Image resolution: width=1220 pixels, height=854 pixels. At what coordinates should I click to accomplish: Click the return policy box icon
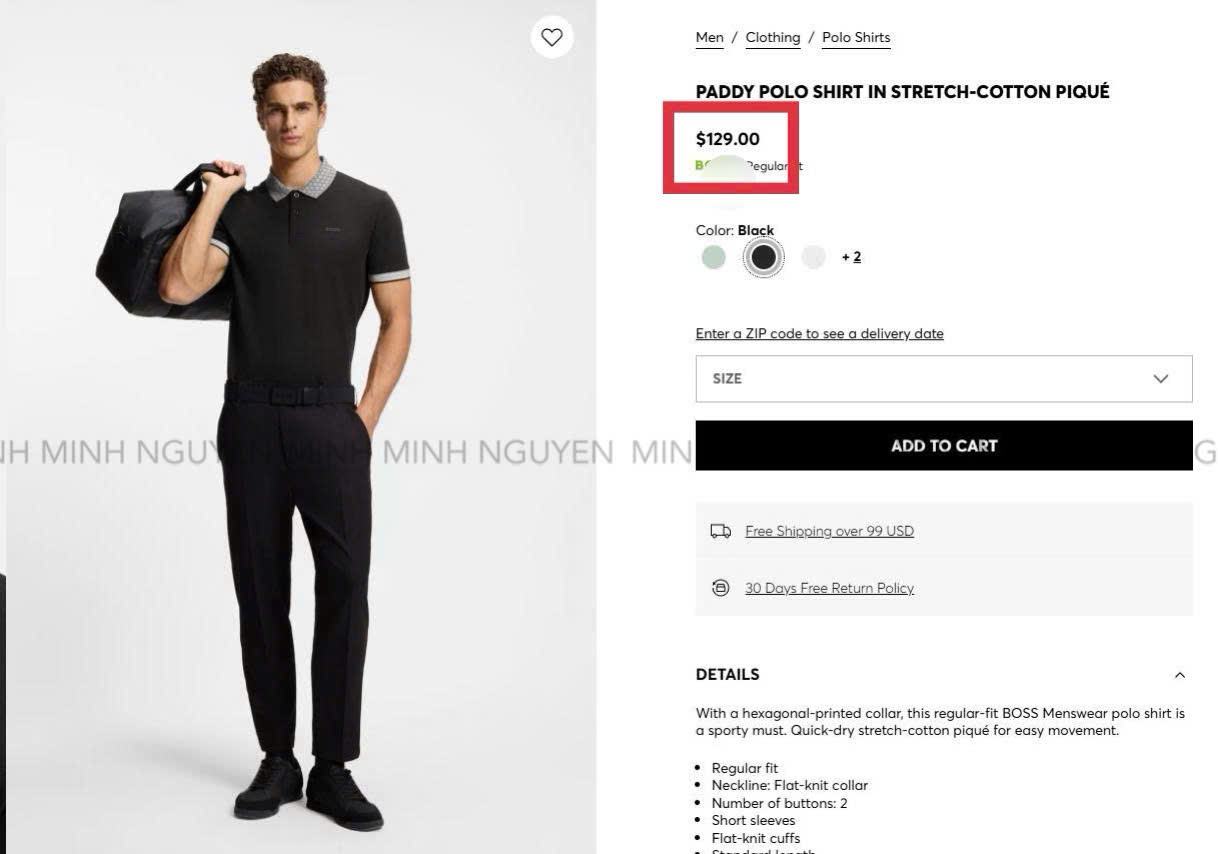720,588
